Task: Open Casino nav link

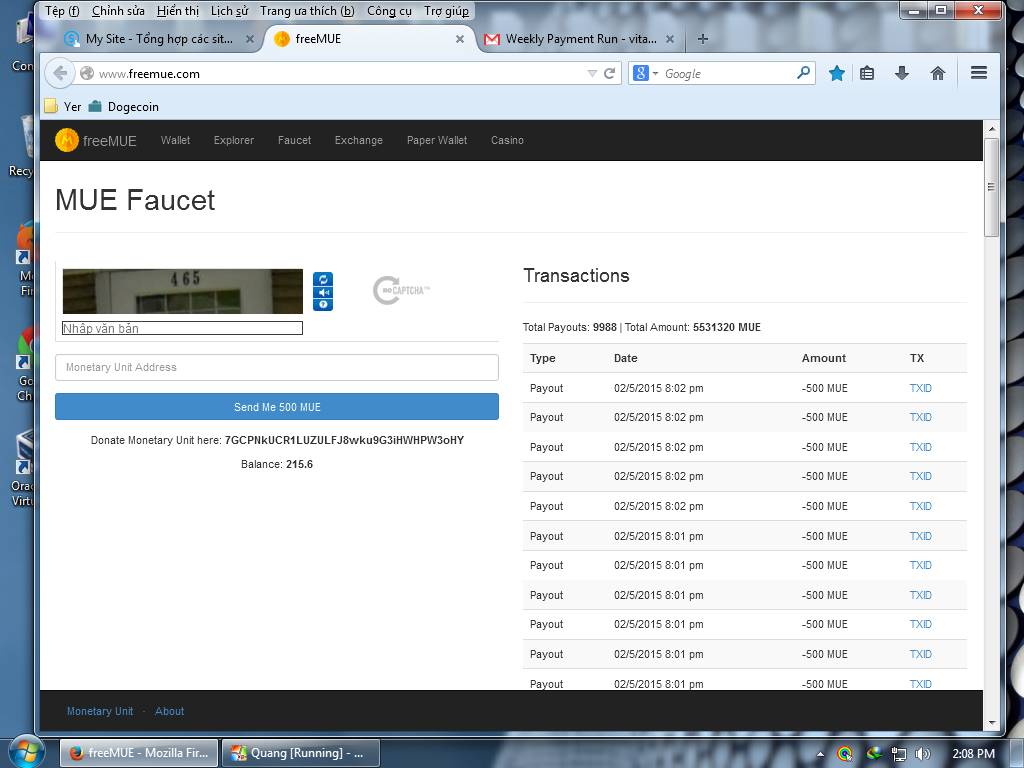Action: [507, 140]
